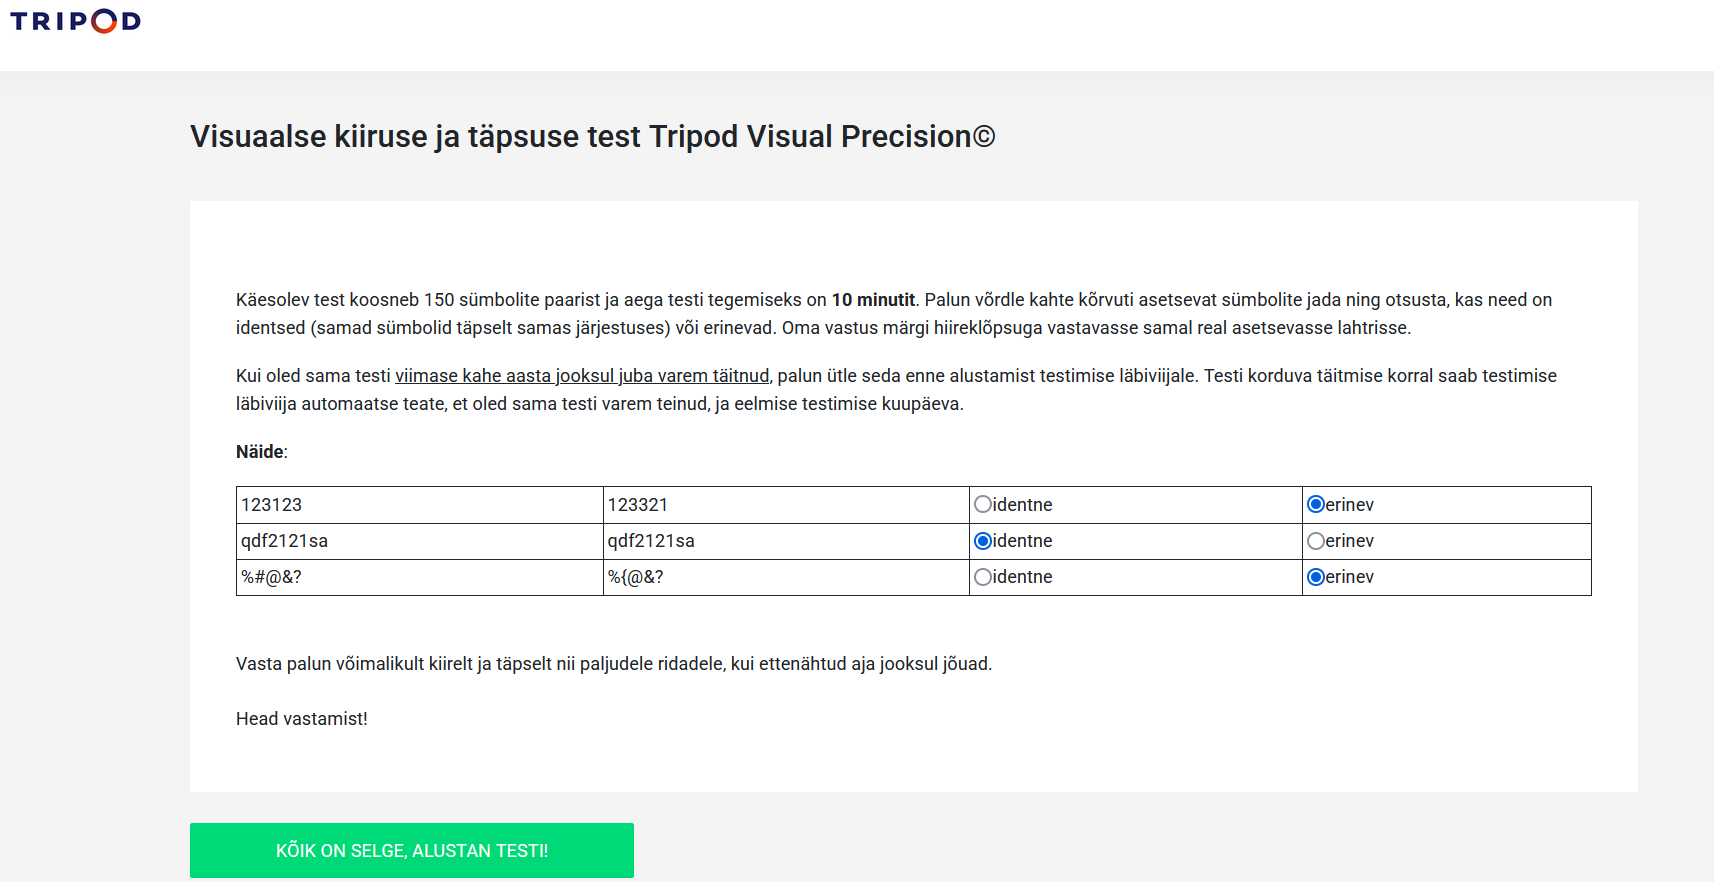Click the 'Näide' label
Image resolution: width=1714 pixels, height=882 pixels.
[260, 452]
